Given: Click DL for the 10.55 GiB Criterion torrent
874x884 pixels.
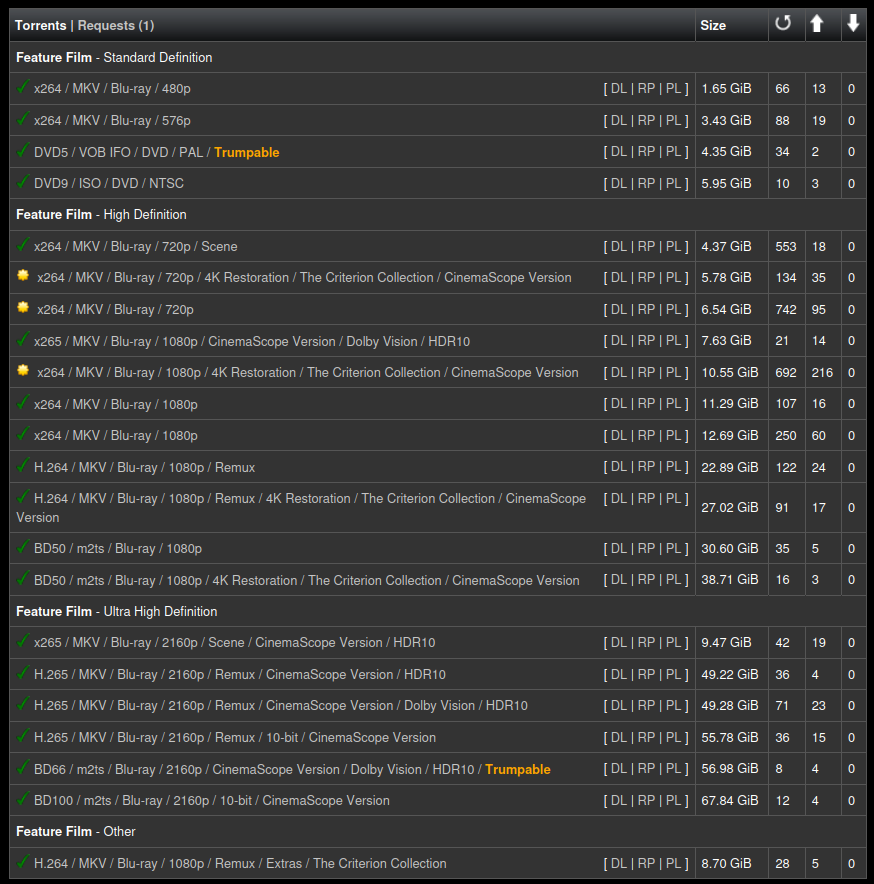Looking at the screenshot, I should click(x=619, y=373).
